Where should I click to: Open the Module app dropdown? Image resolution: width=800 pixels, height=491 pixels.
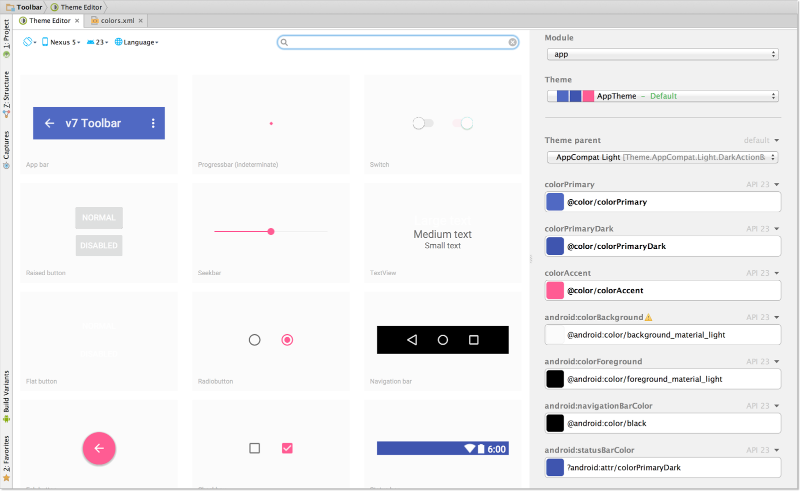coord(662,54)
